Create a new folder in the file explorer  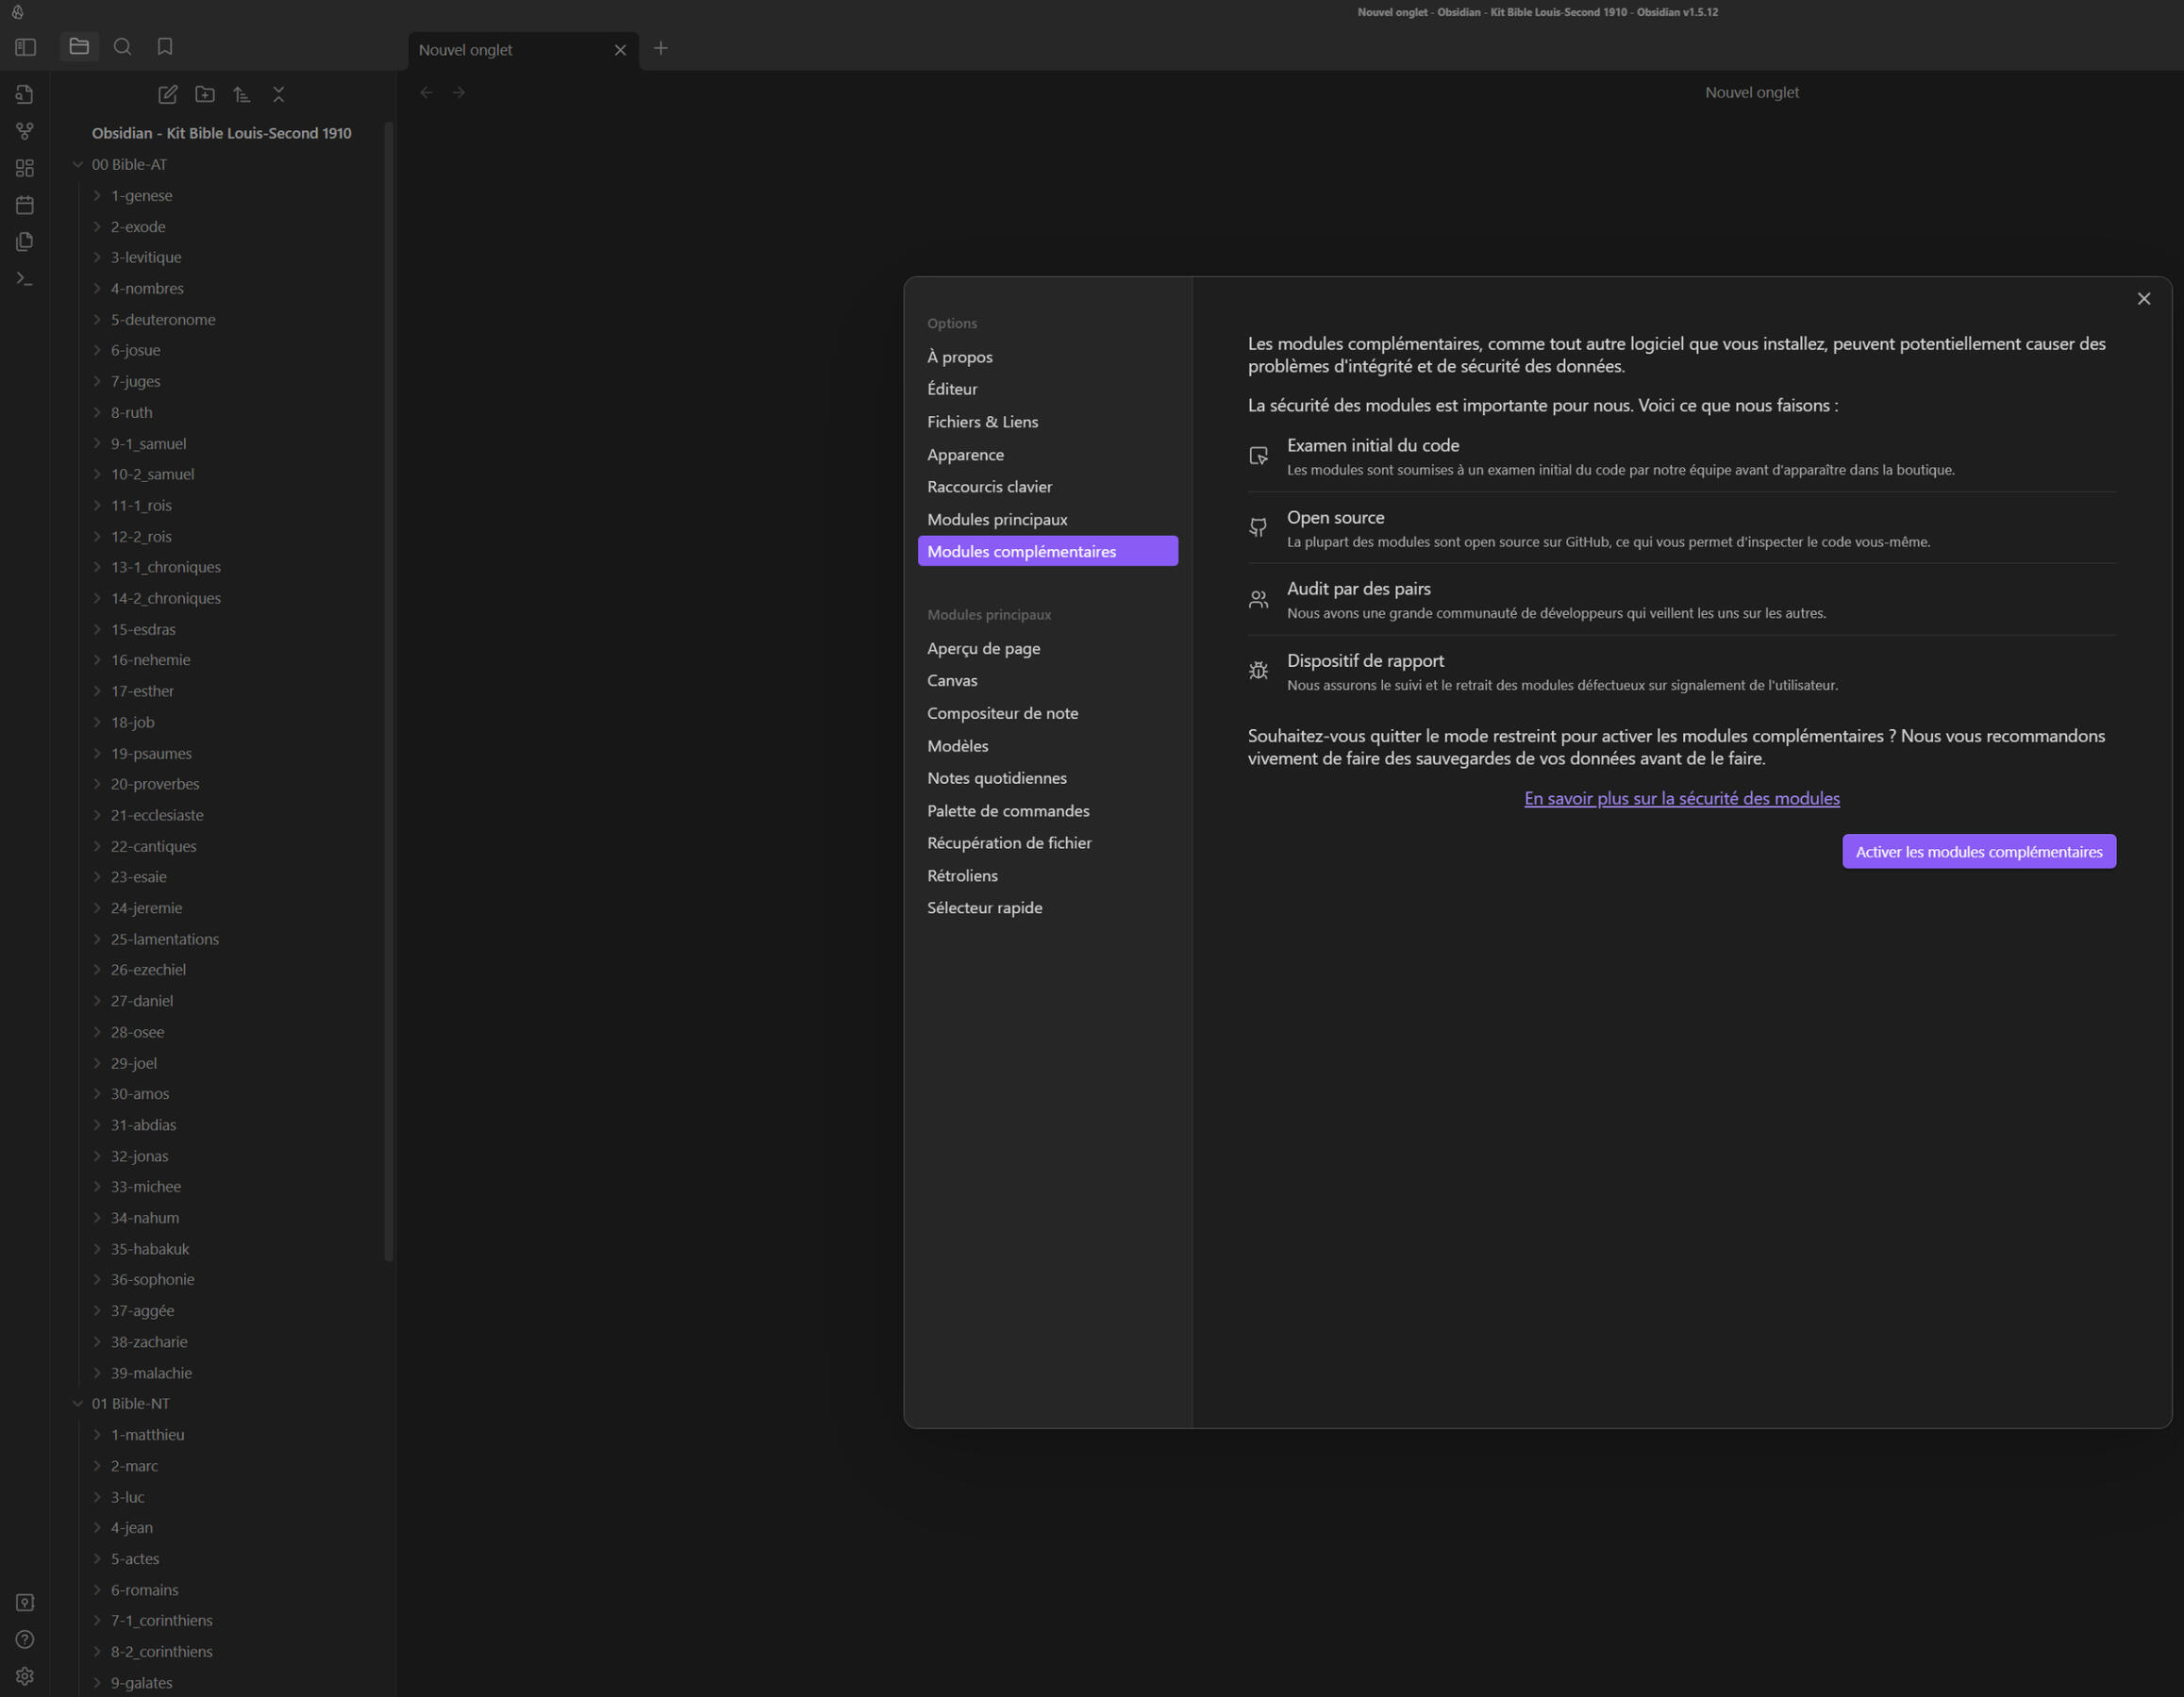(x=205, y=93)
